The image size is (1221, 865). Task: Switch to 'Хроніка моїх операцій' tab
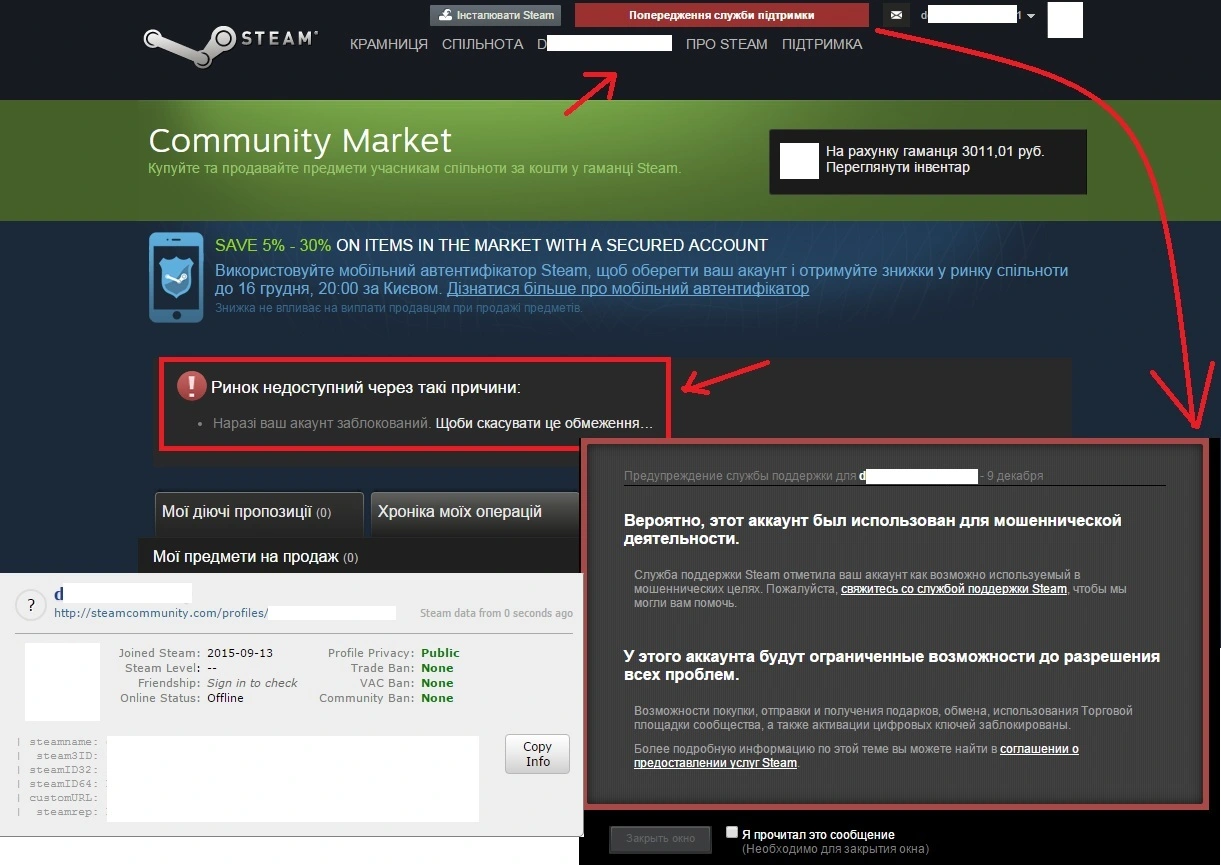(474, 513)
